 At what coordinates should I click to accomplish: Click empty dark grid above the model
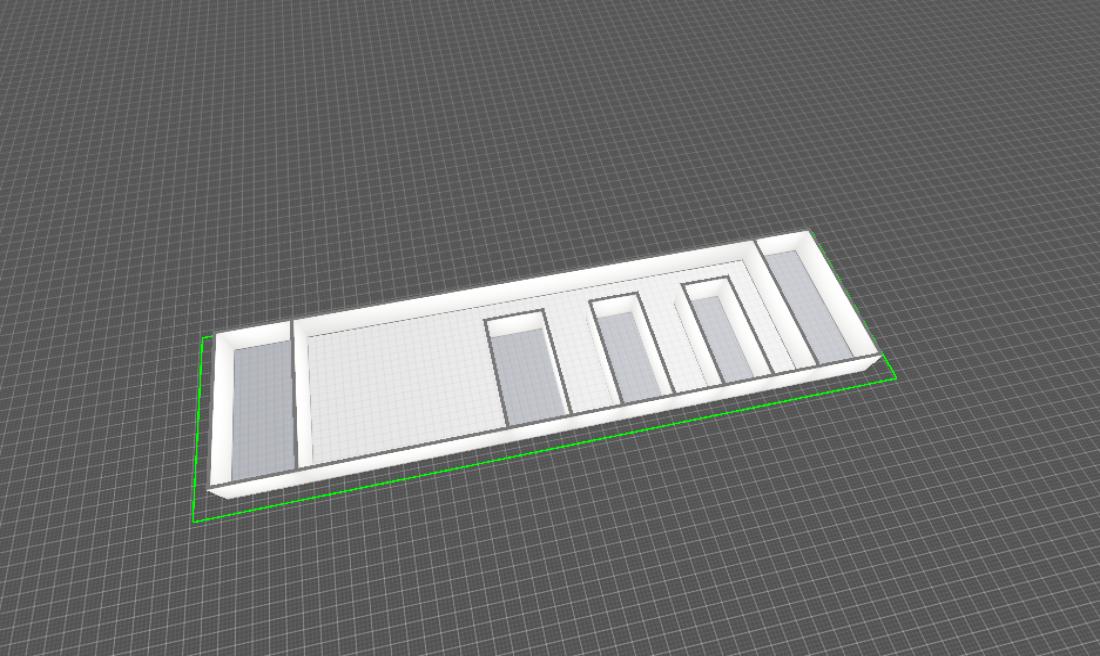[500, 120]
